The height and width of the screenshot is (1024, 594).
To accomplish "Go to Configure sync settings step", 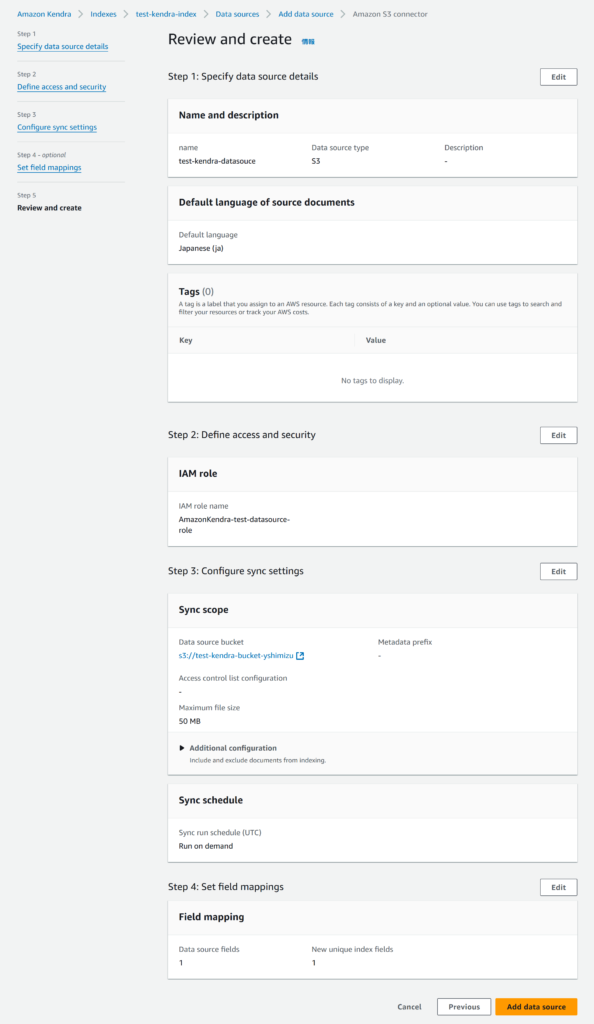I will click(x=57, y=127).
